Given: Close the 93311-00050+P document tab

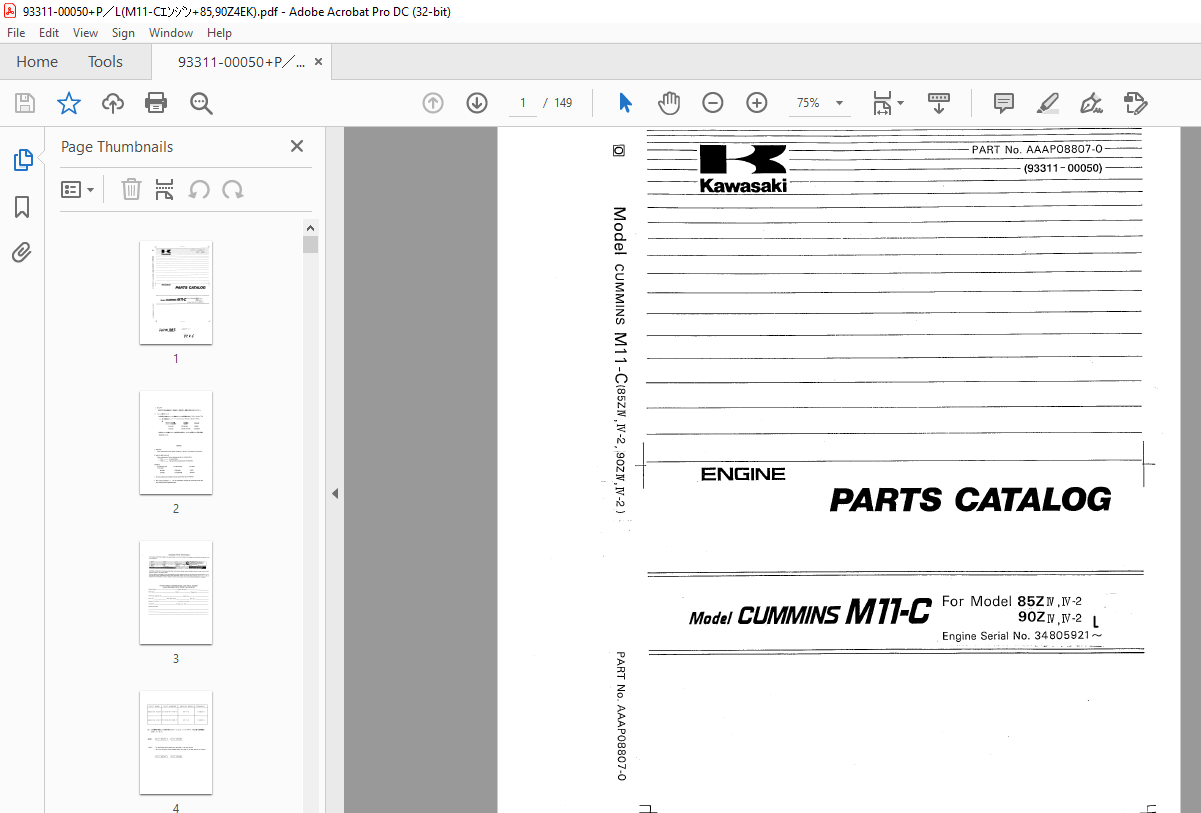Looking at the screenshot, I should (319, 62).
